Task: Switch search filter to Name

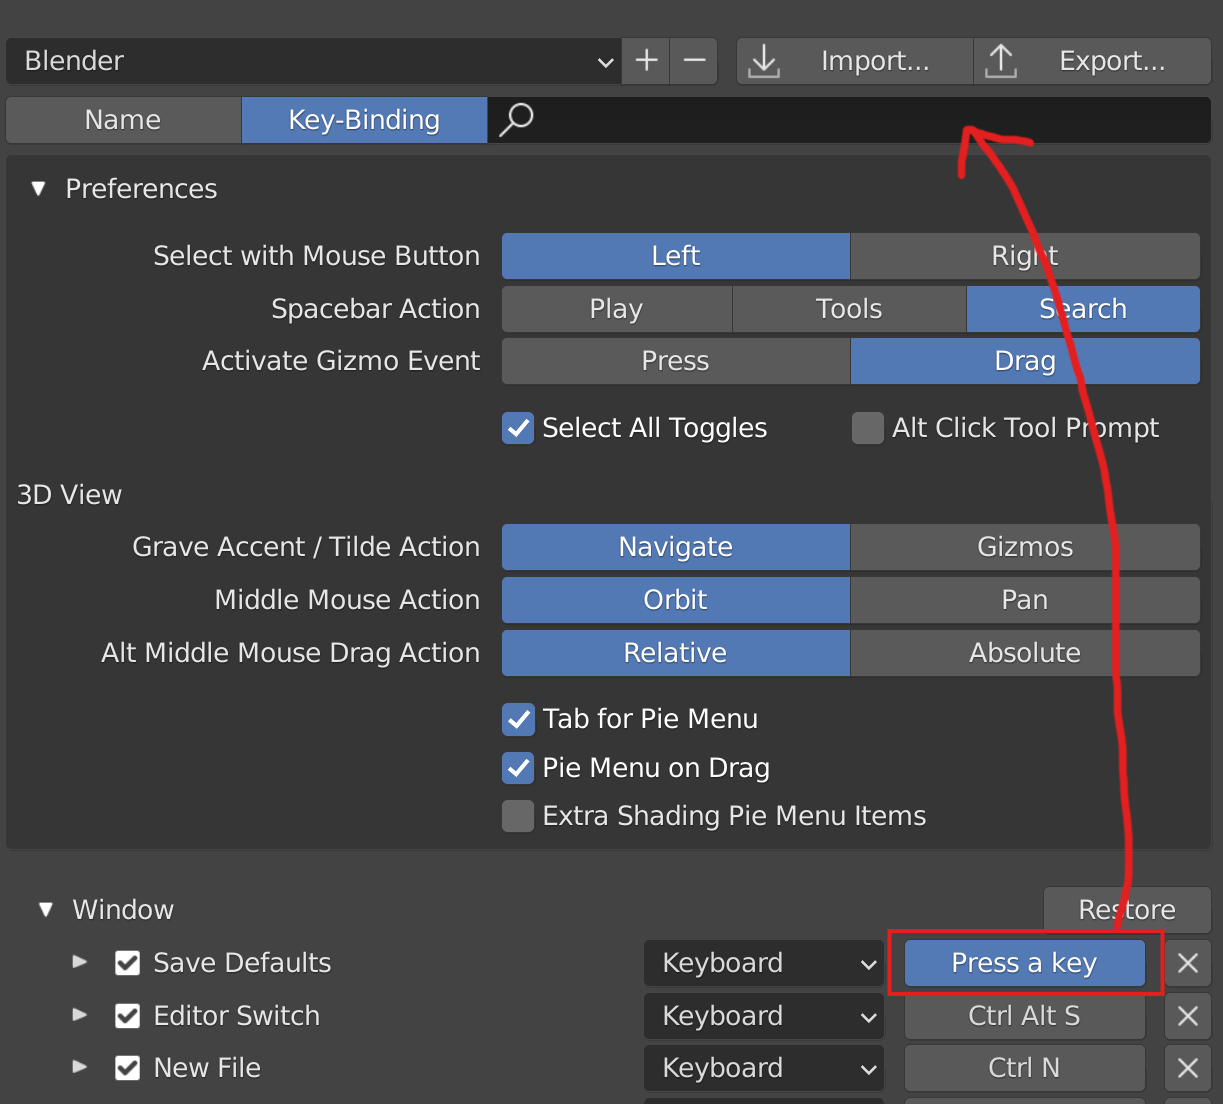Action: point(123,120)
